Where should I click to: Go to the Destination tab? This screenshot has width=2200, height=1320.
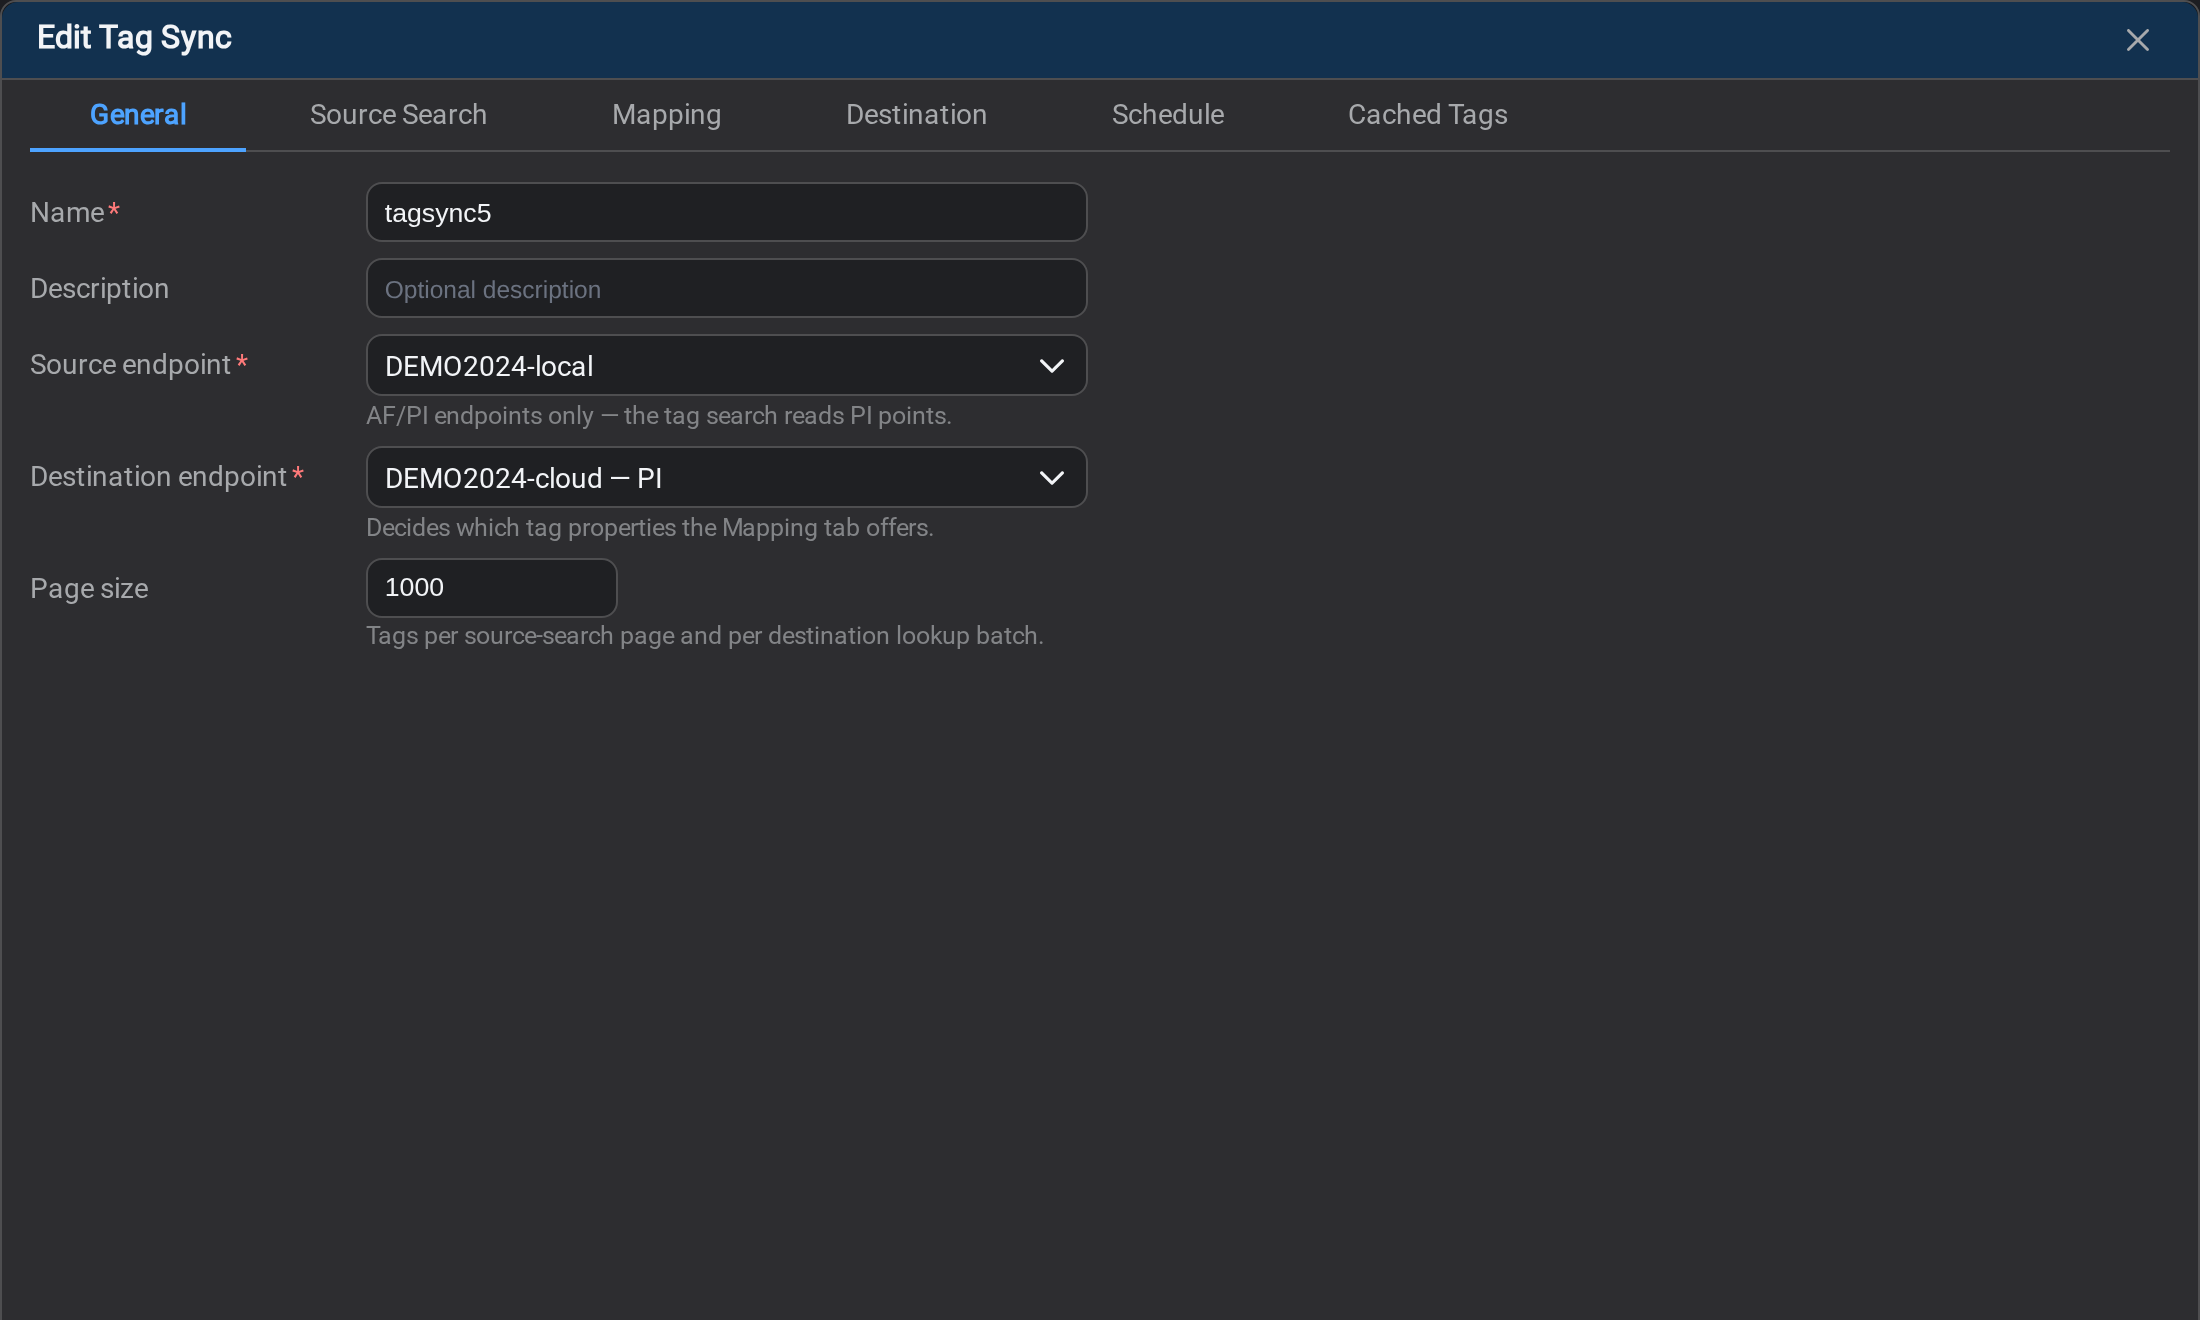[916, 115]
